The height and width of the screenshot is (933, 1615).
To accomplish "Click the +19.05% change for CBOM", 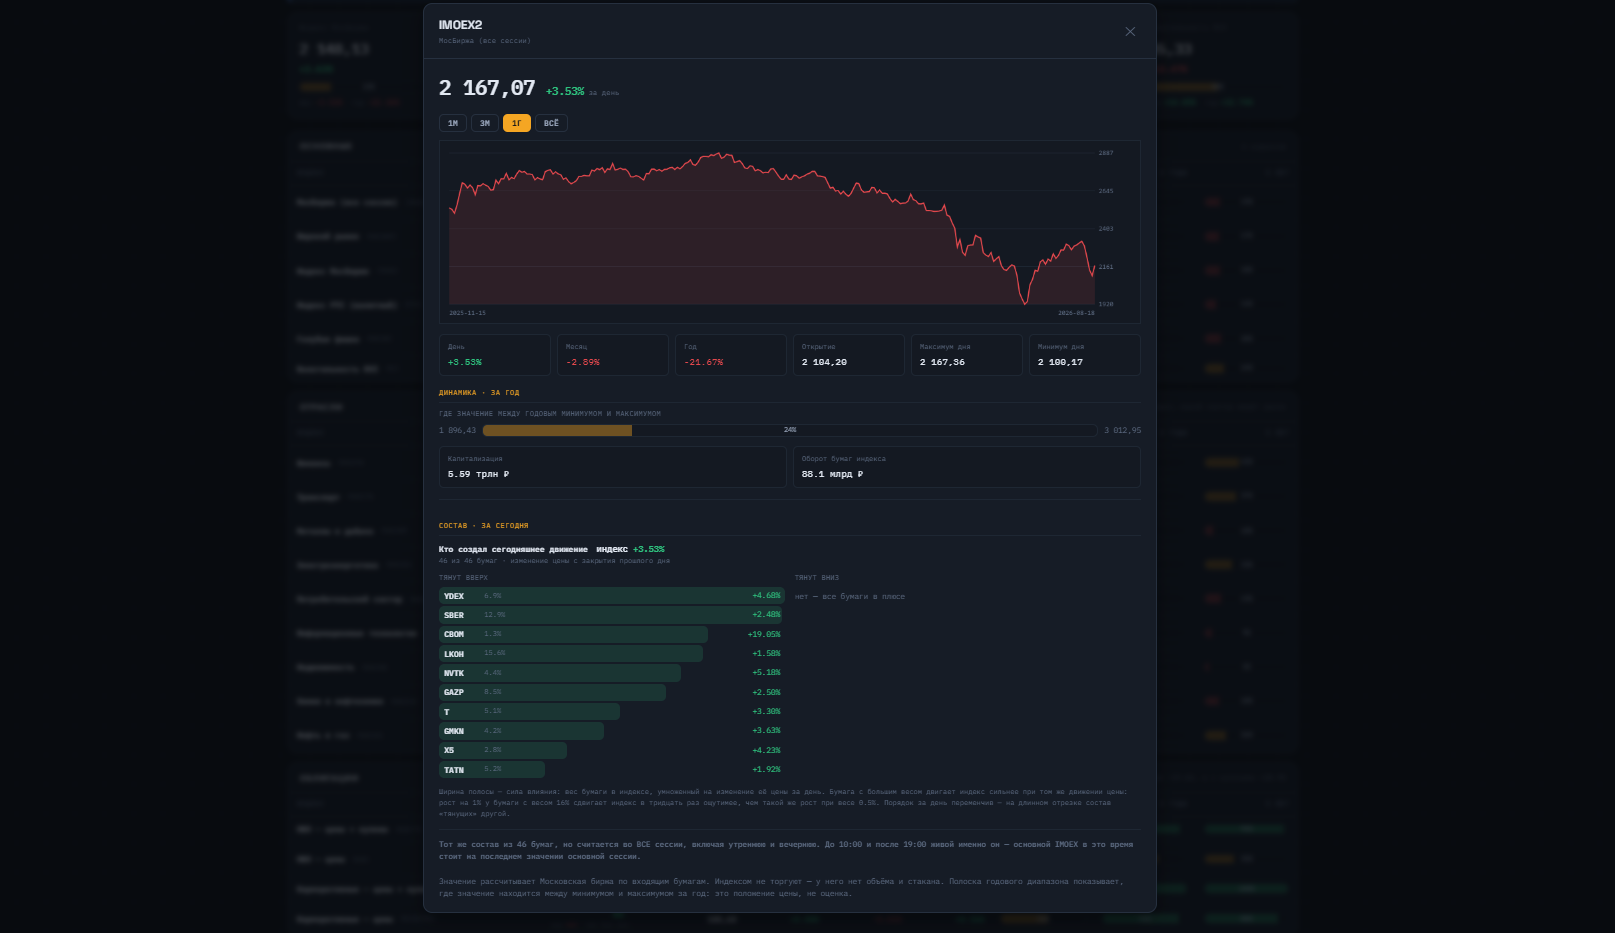I will (x=764, y=634).
